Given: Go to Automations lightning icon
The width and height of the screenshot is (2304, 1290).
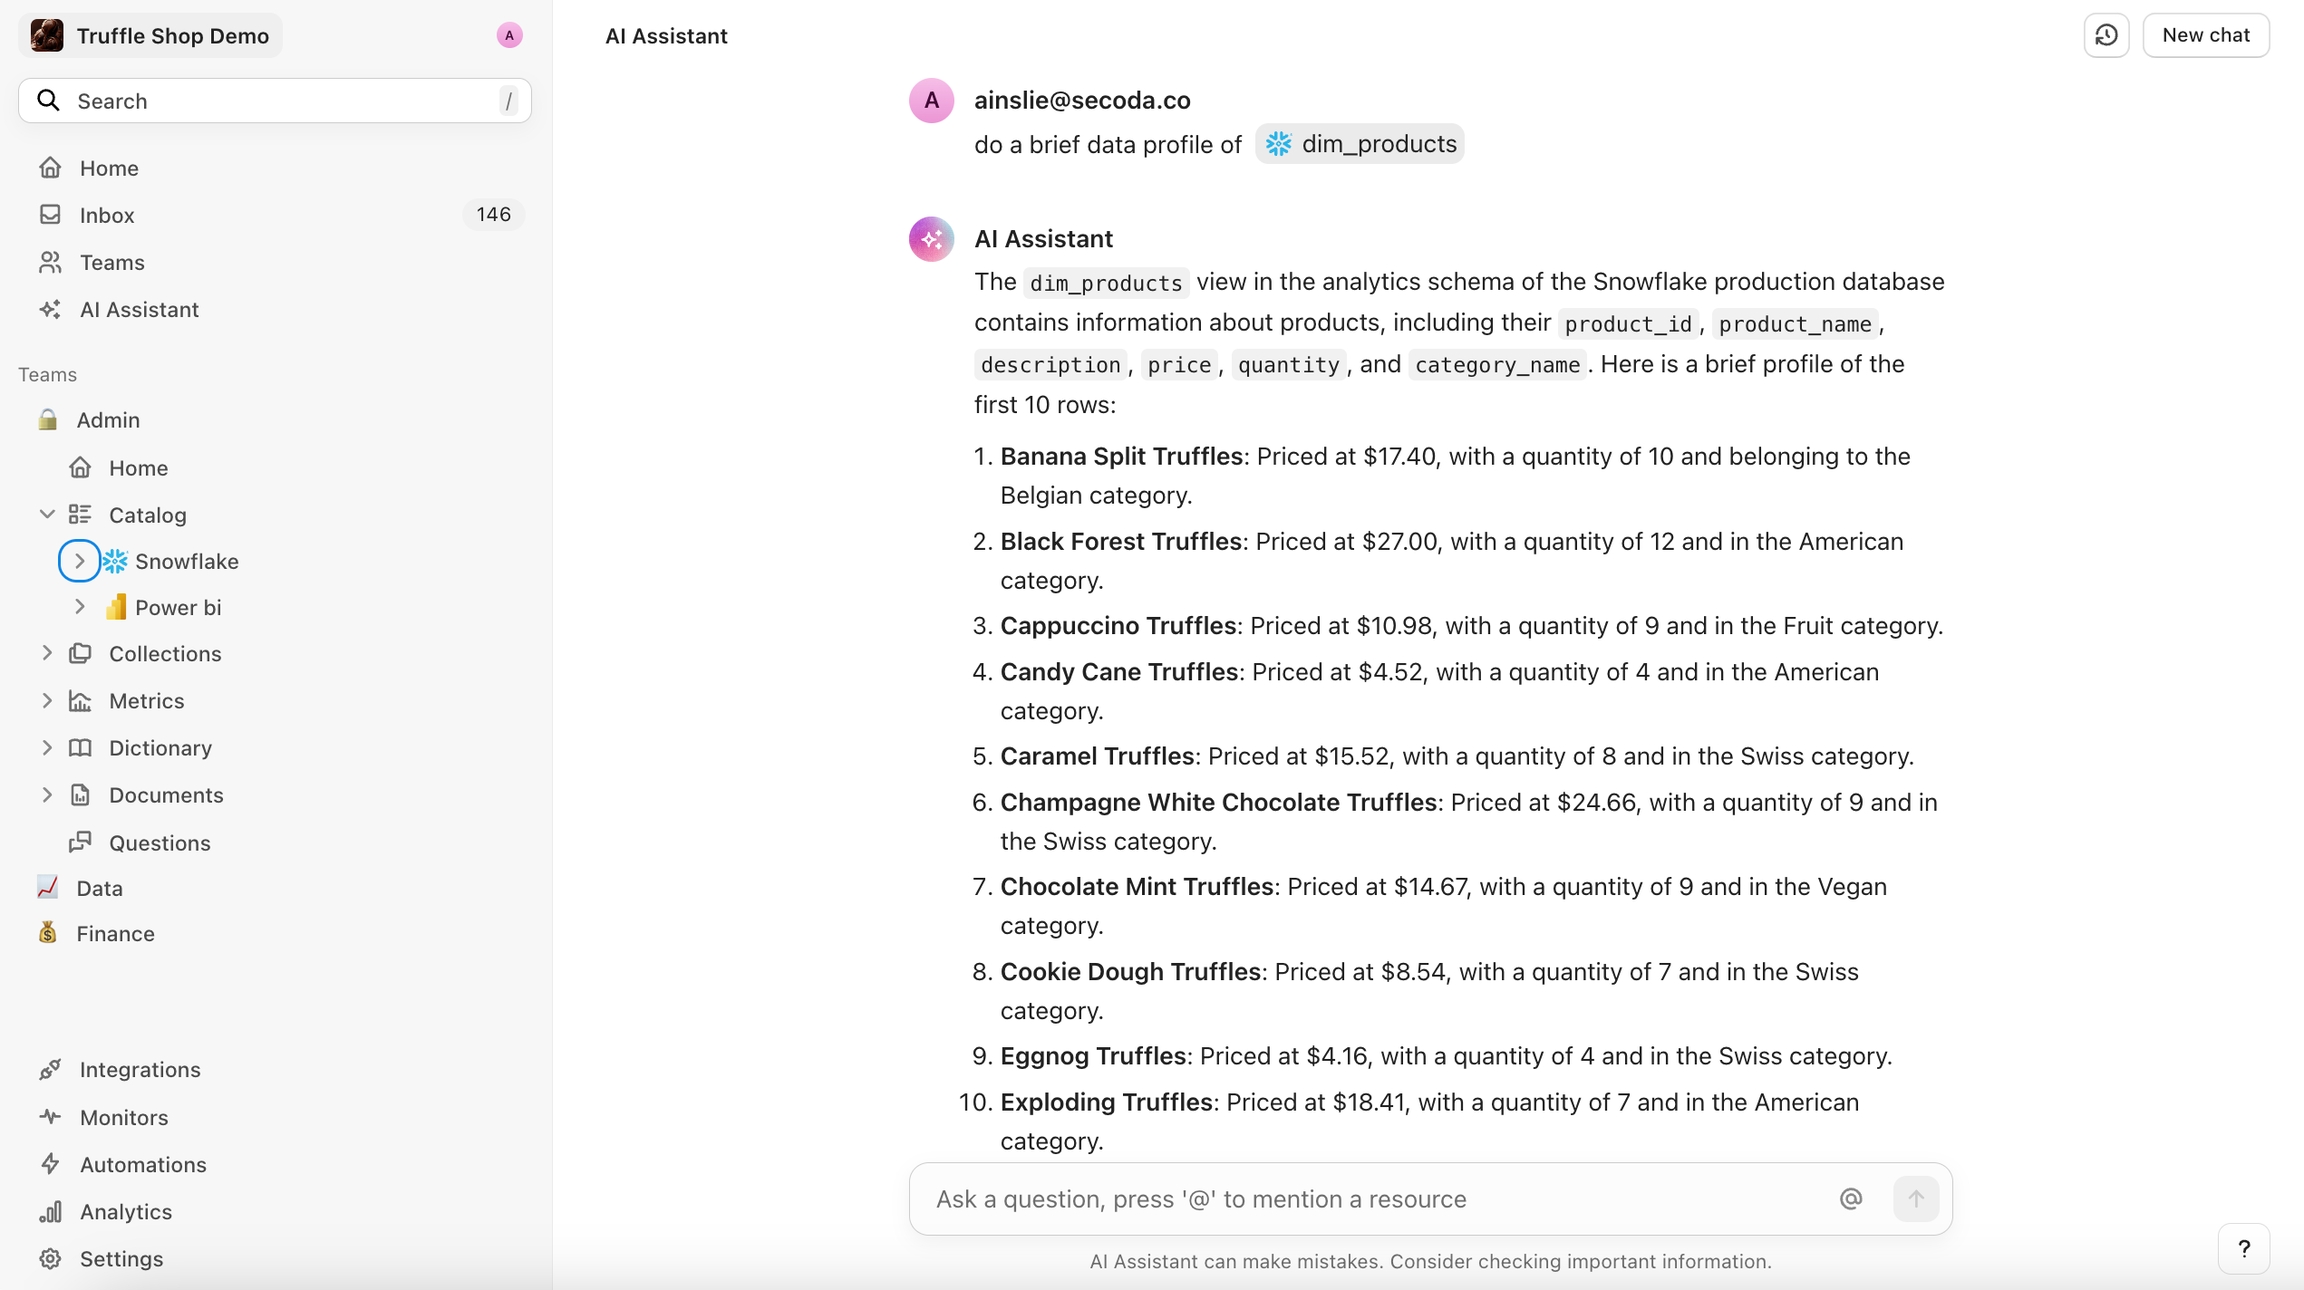Looking at the screenshot, I should [x=51, y=1164].
